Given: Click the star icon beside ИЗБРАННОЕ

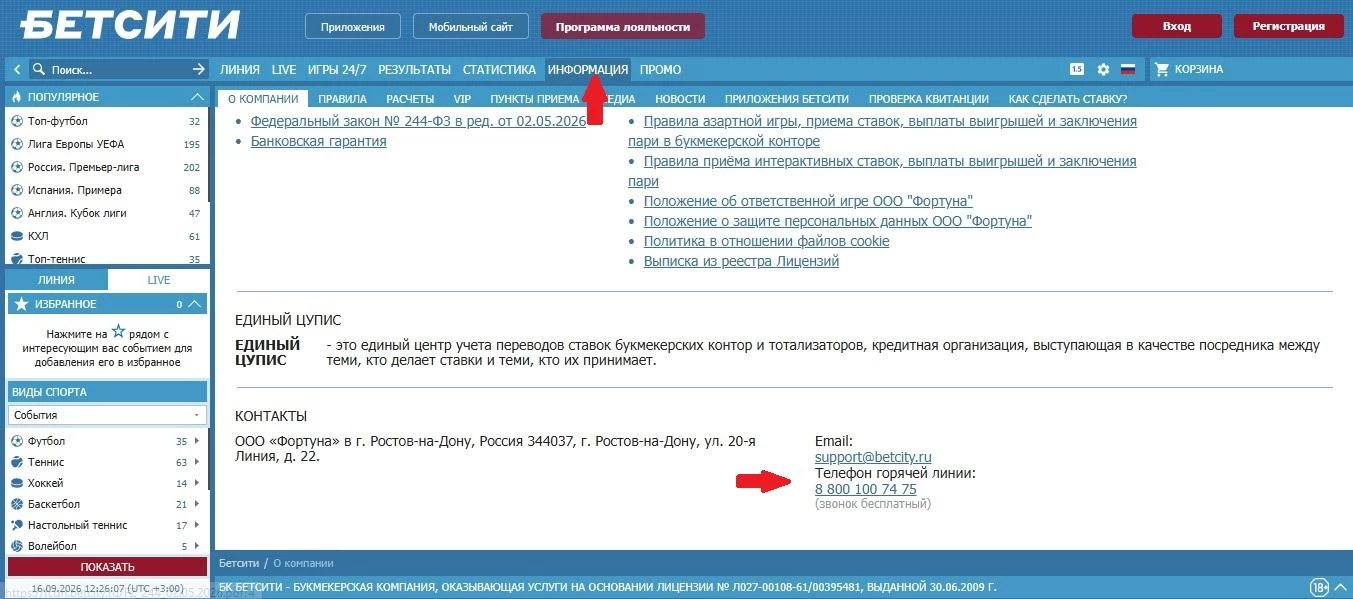Looking at the screenshot, I should click(21, 304).
